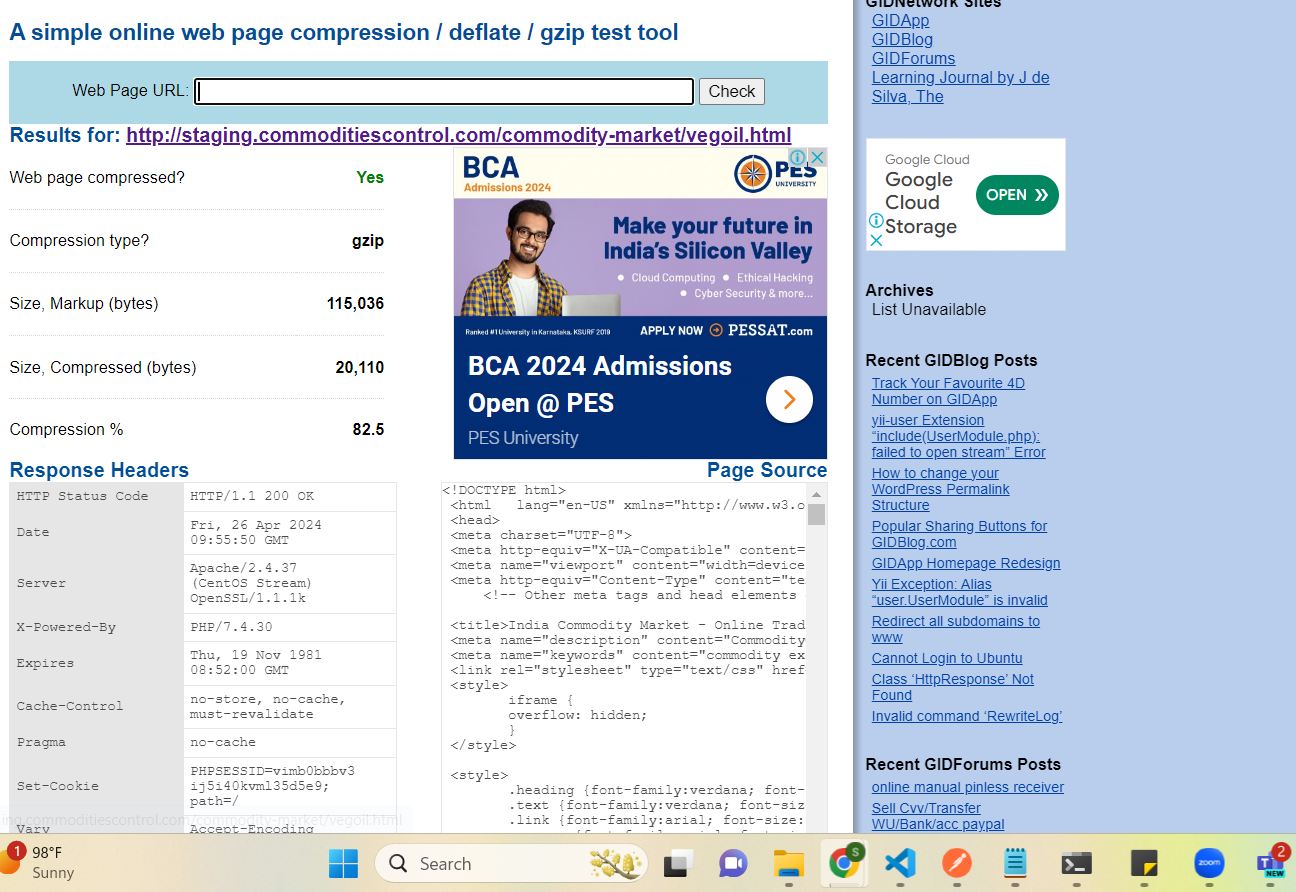Screen dimensions: 1296x892
Task: Close the Google Cloud Storage ad
Action: click(x=875, y=240)
